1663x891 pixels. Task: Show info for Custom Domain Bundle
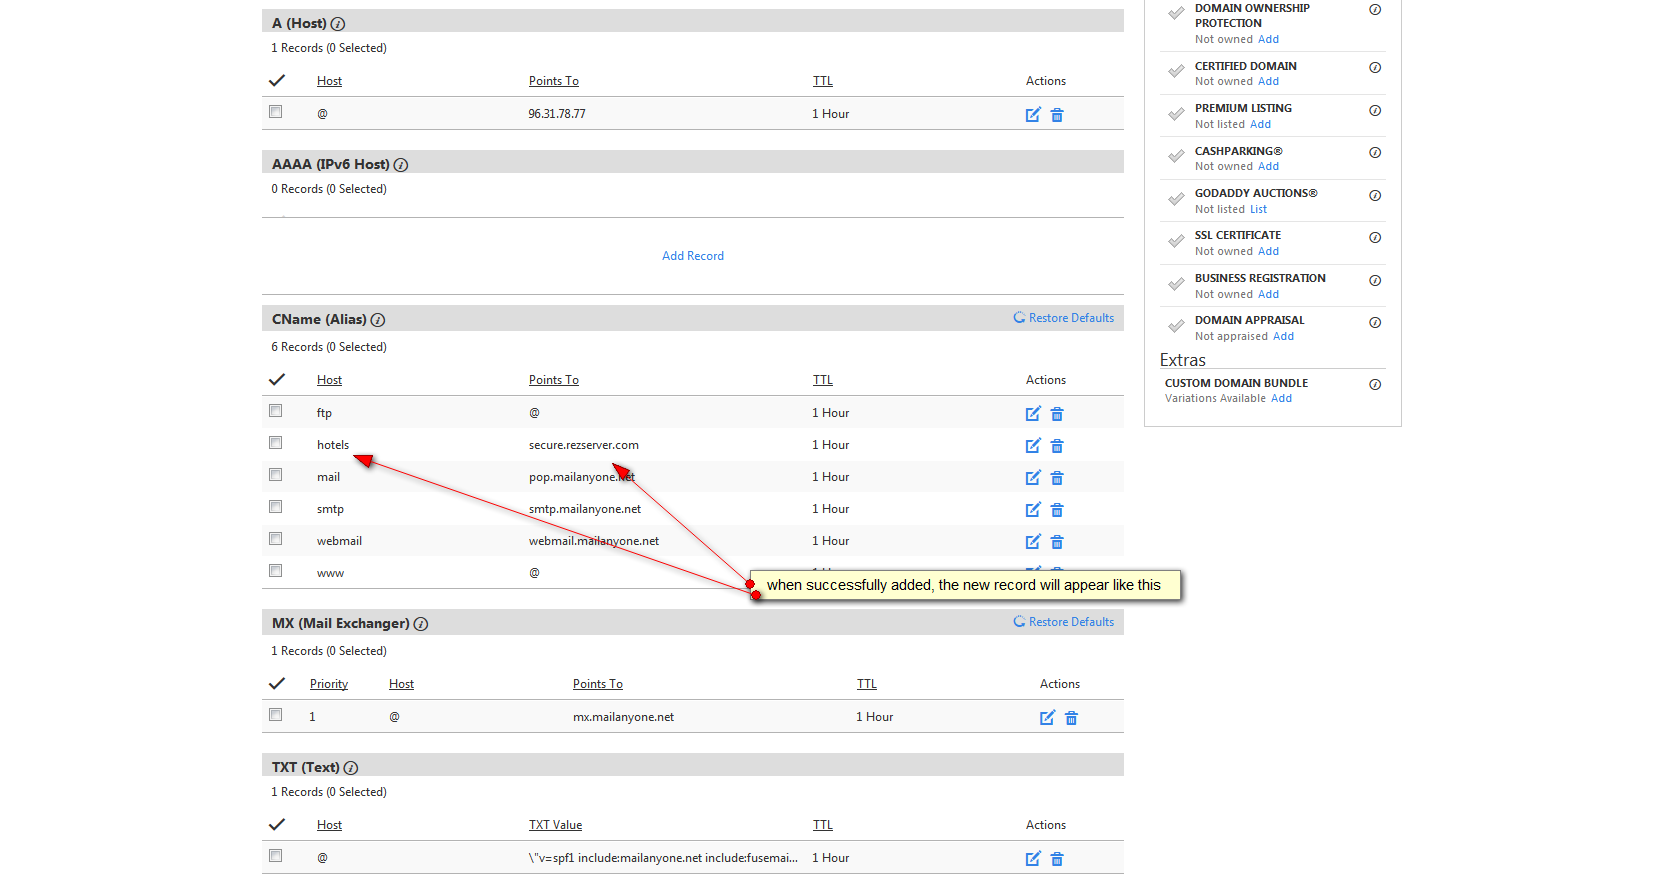(1375, 385)
